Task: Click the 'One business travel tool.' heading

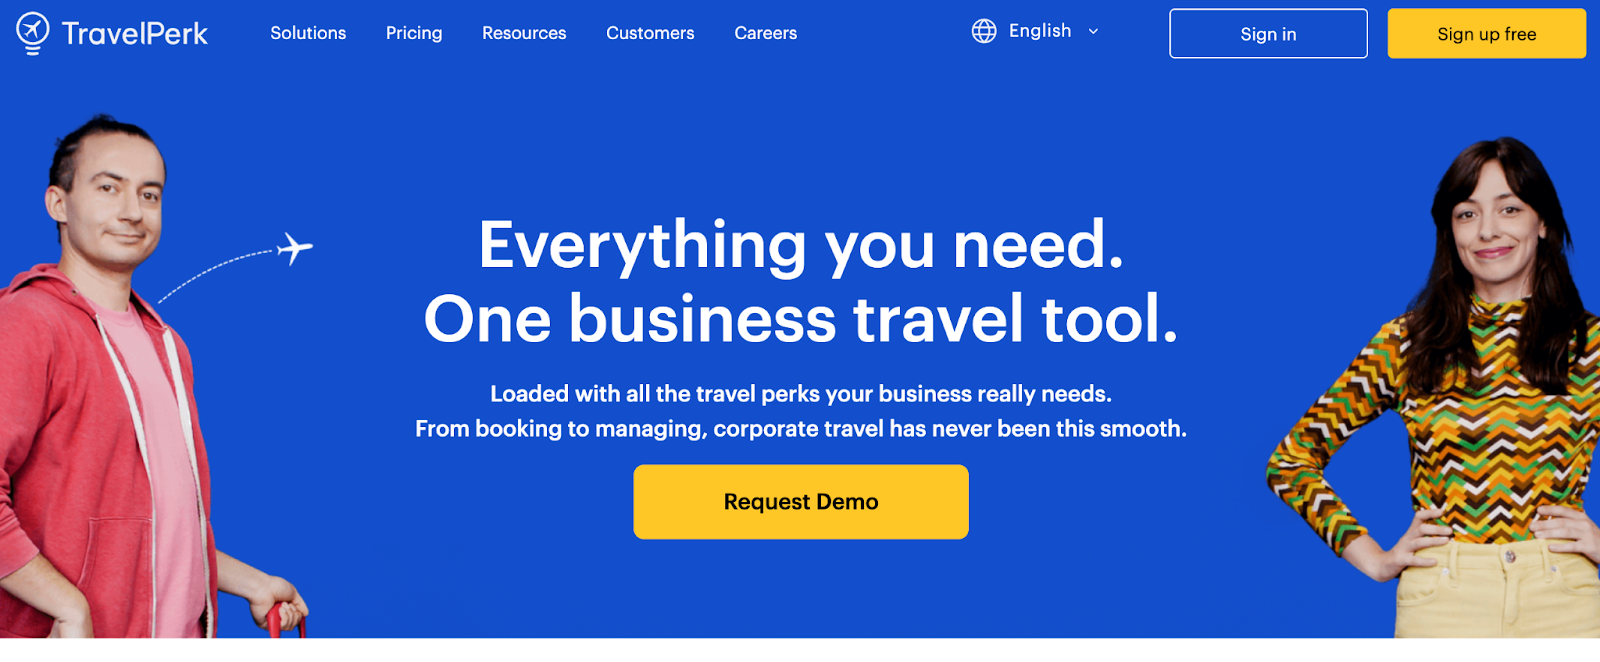Action: click(x=801, y=319)
